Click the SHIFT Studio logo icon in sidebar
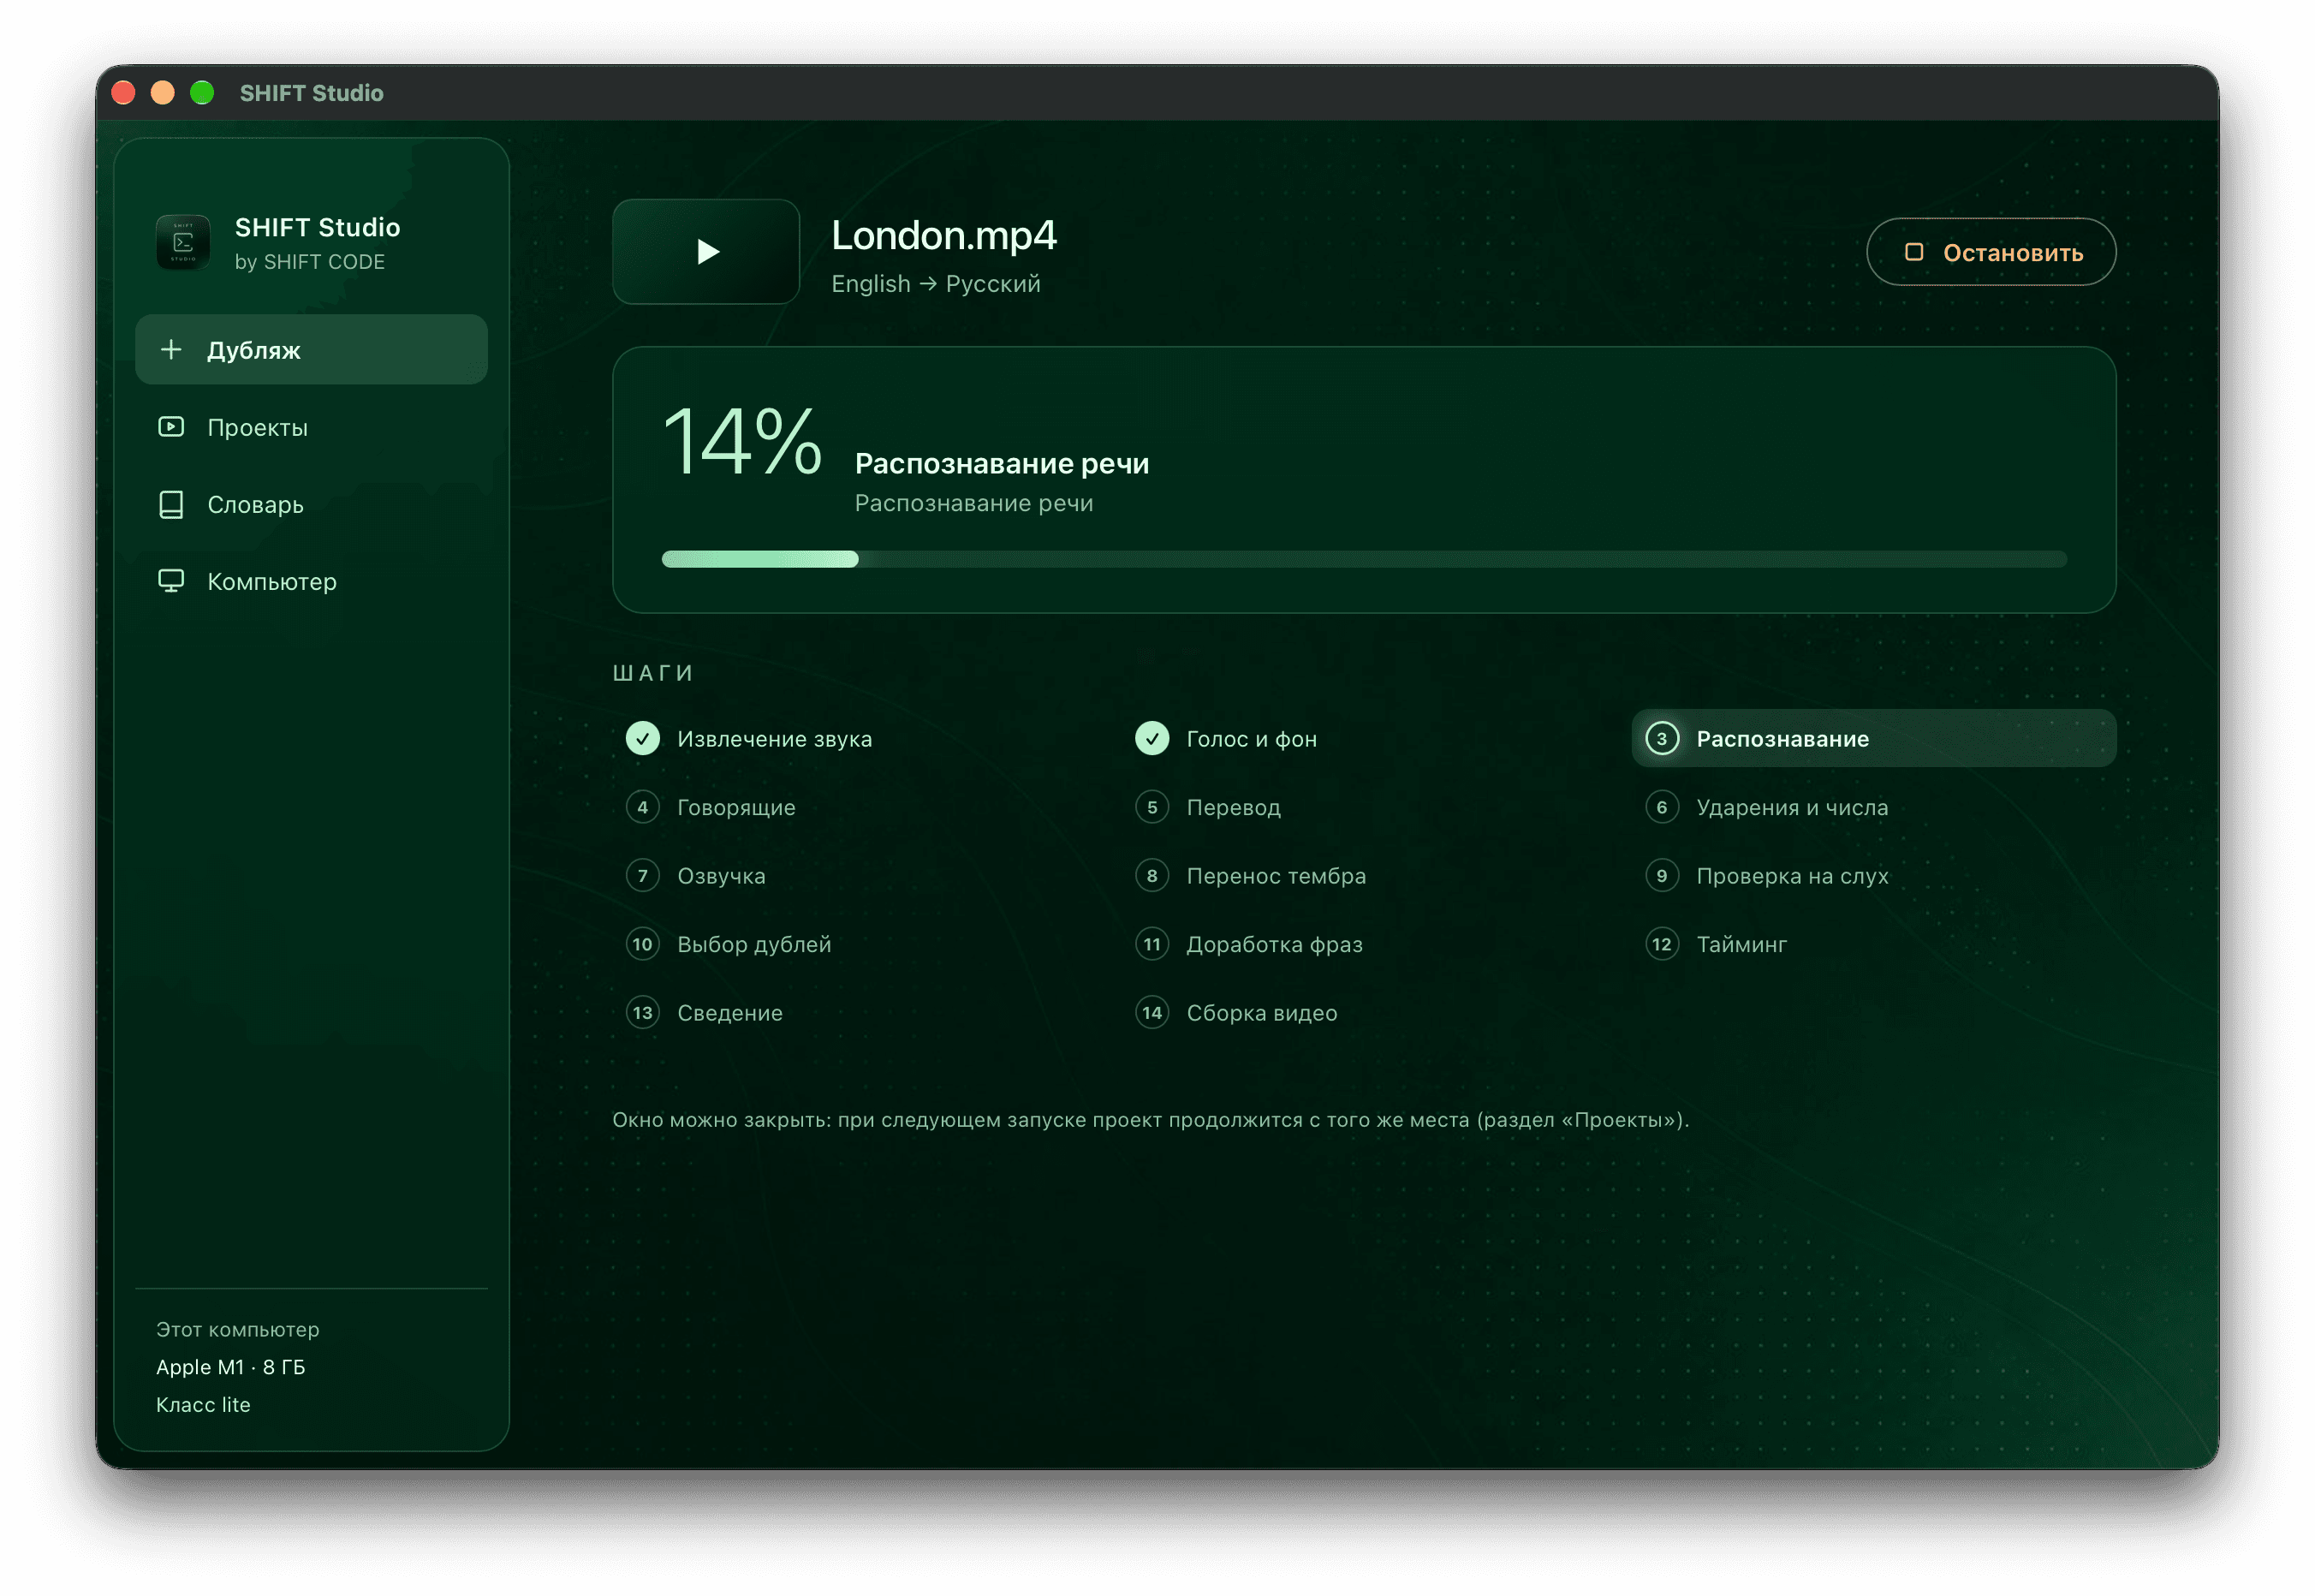The image size is (2315, 1596). click(x=183, y=243)
